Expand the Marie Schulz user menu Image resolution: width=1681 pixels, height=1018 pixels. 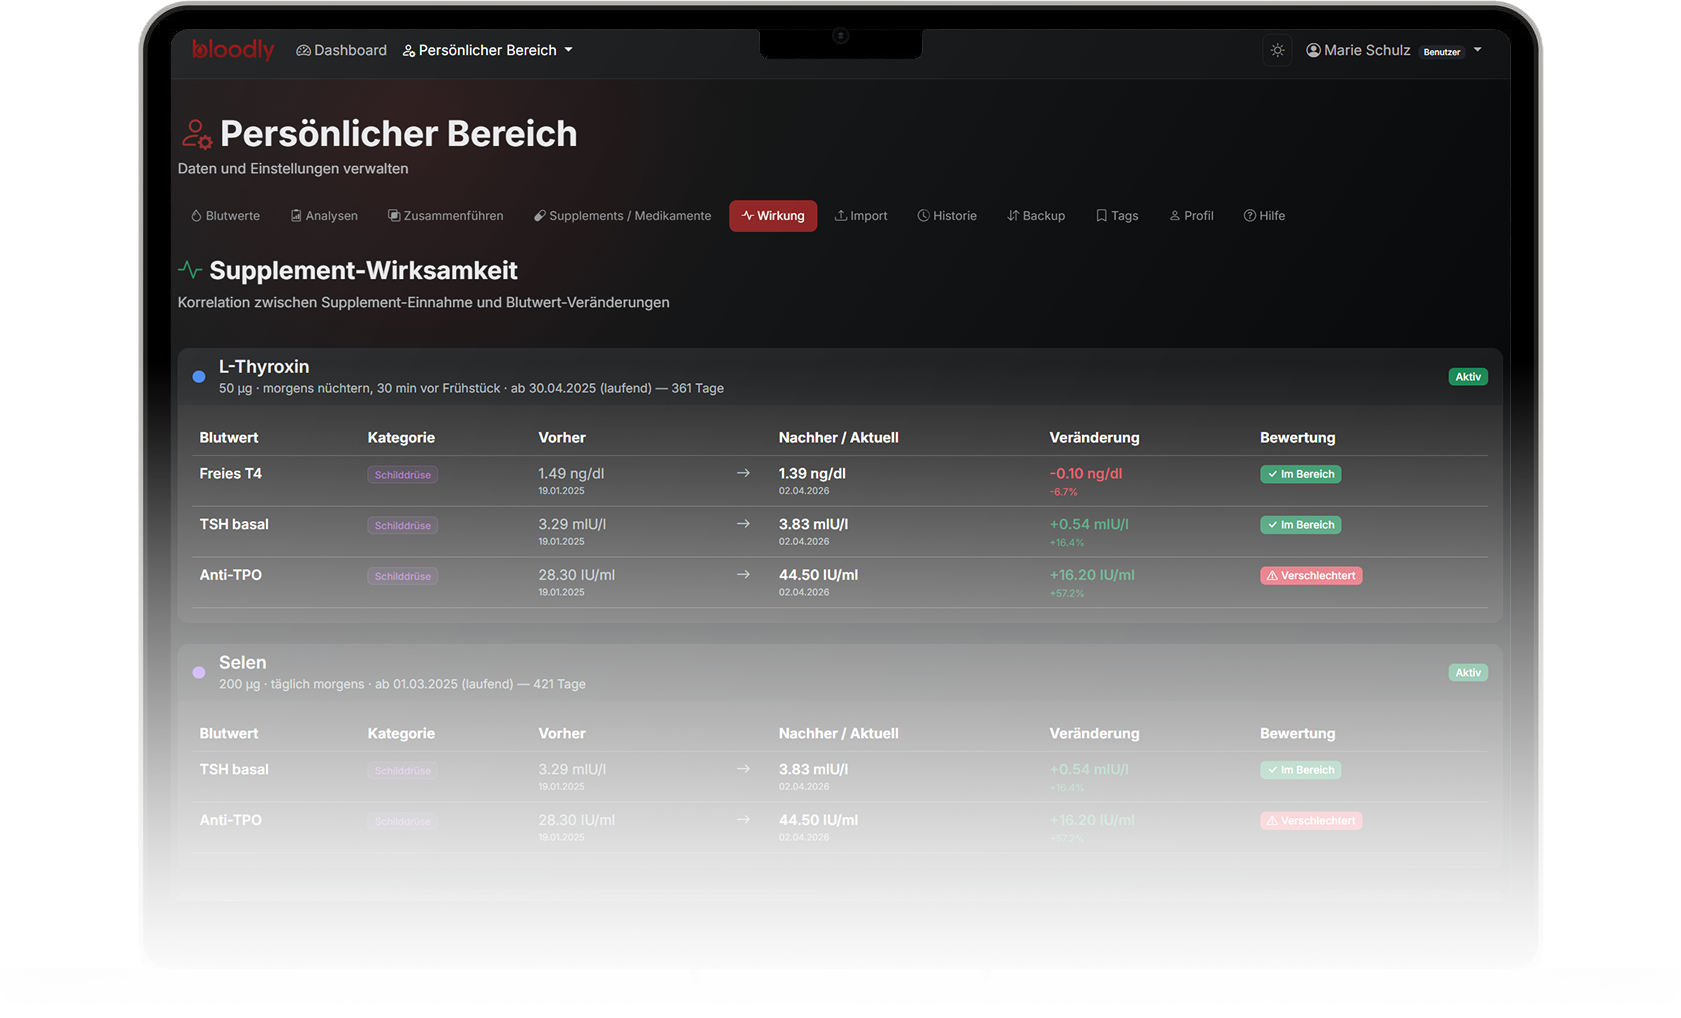tap(1393, 50)
